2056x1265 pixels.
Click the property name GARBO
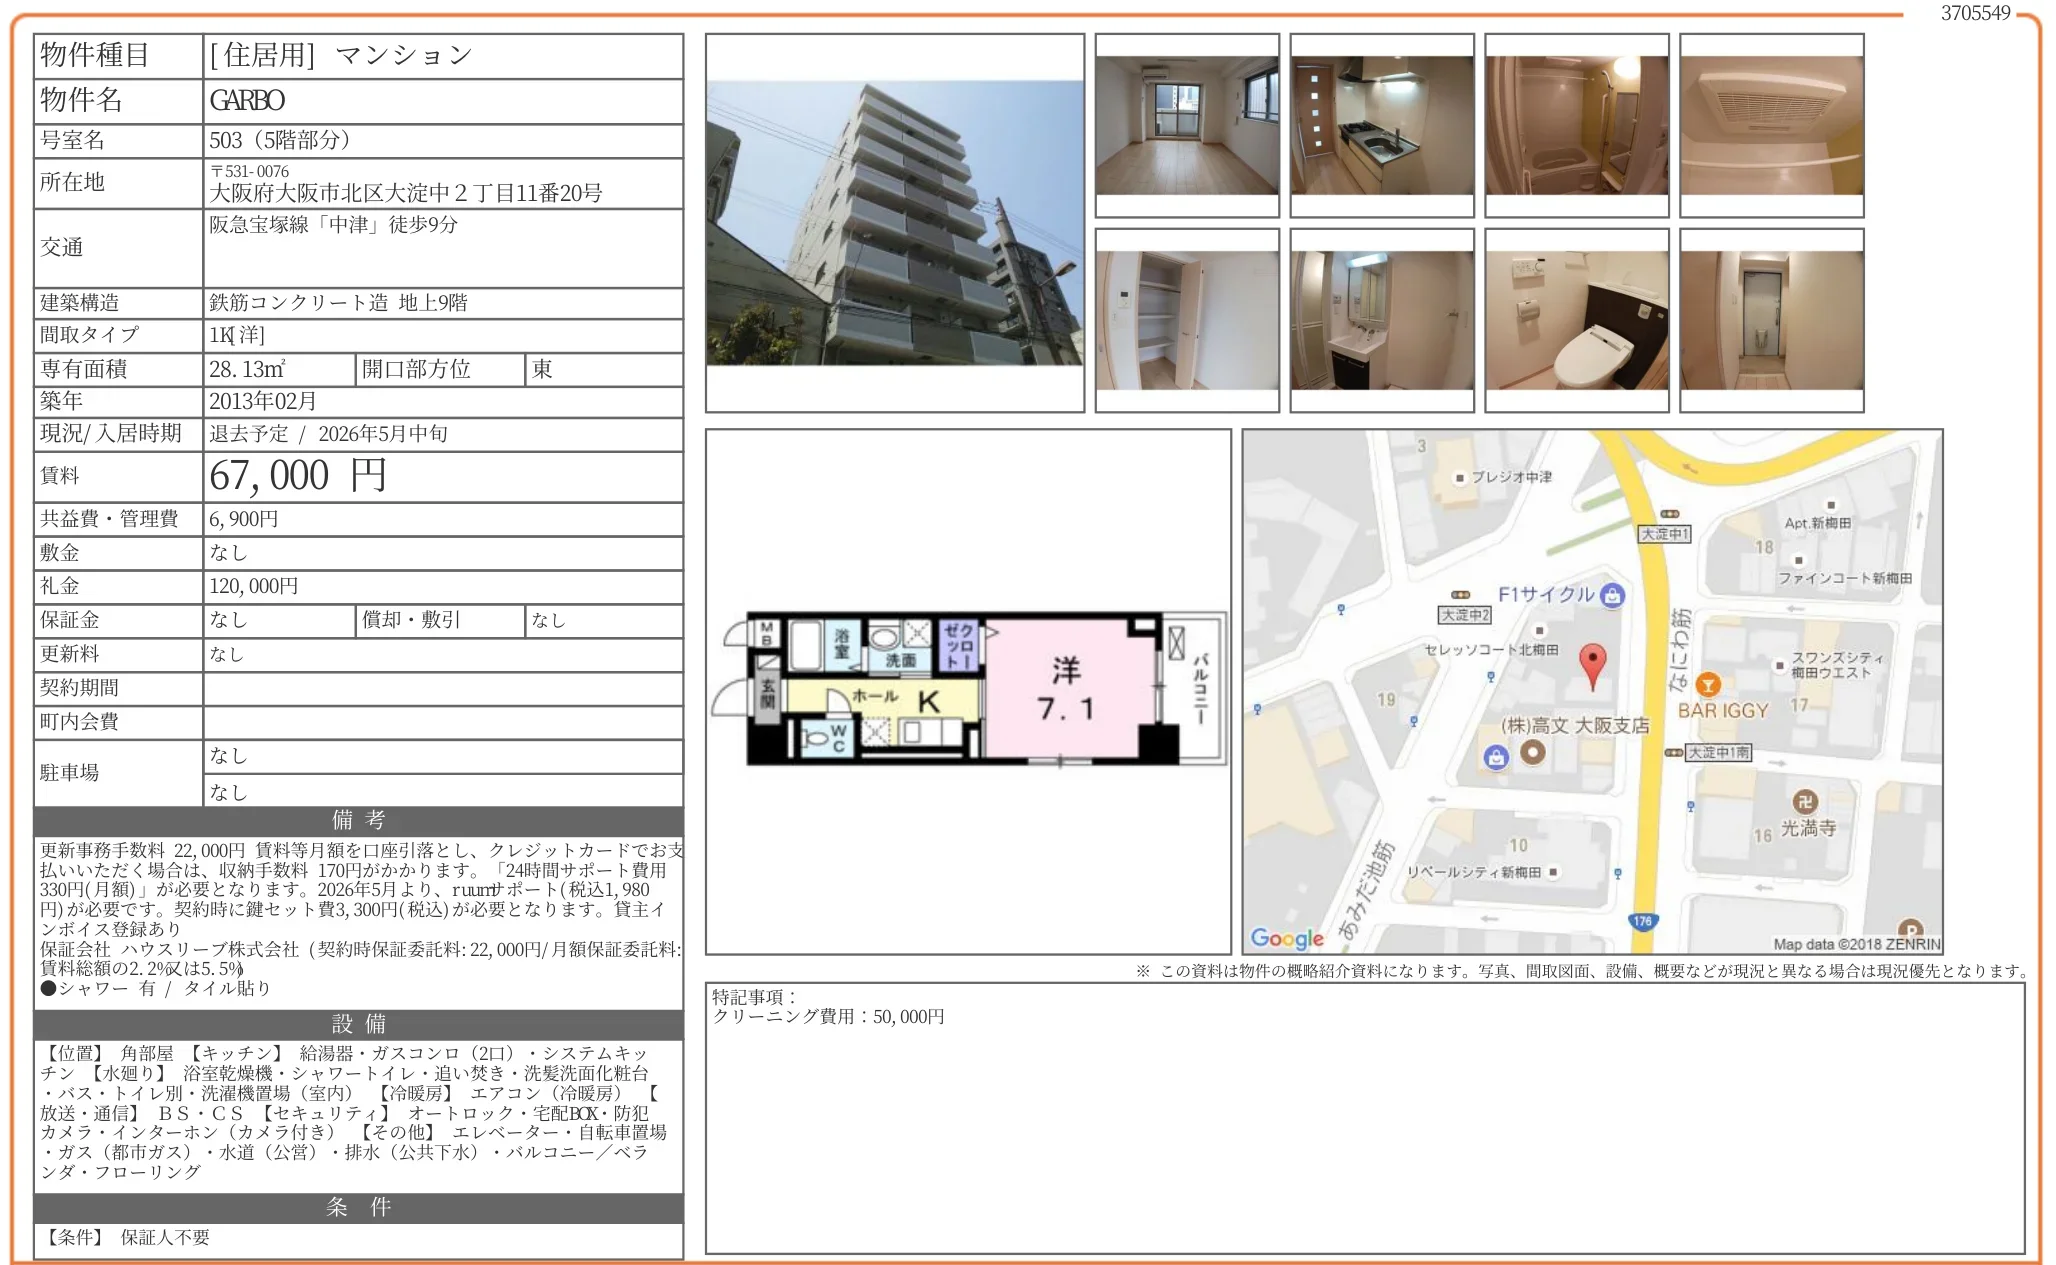tap(247, 101)
